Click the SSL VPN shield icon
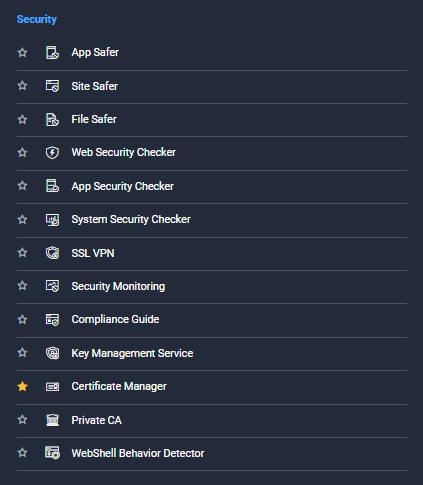423x485 pixels. tap(52, 253)
